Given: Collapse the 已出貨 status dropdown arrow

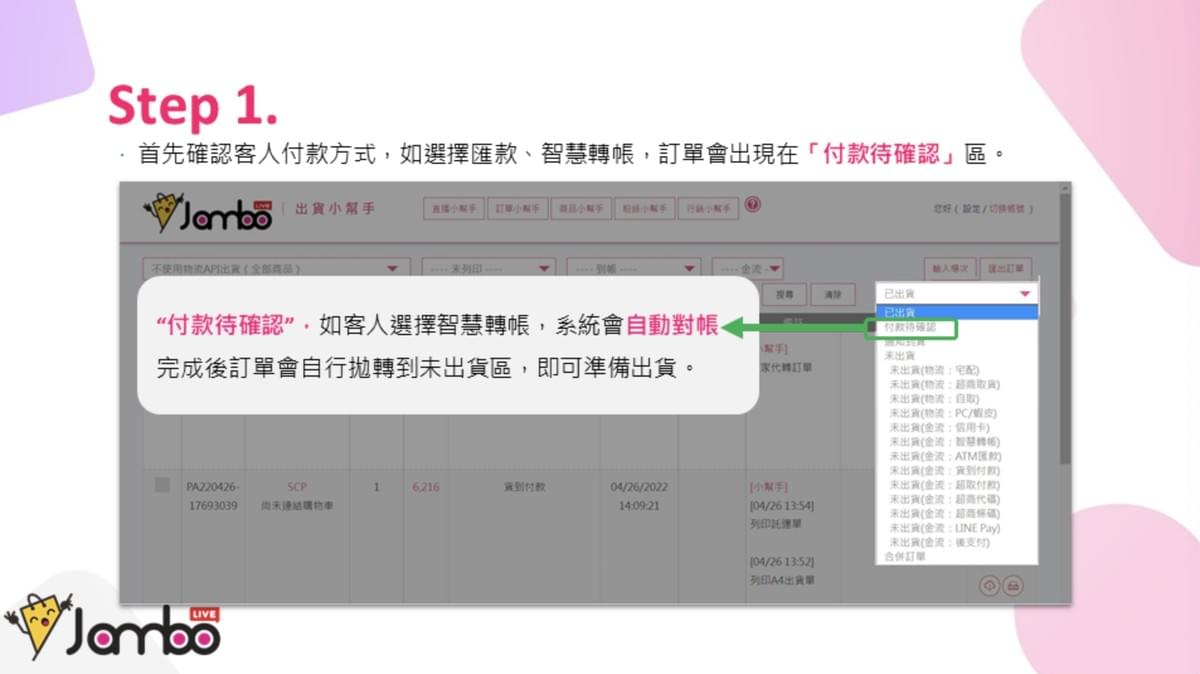Looking at the screenshot, I should click(1025, 294).
